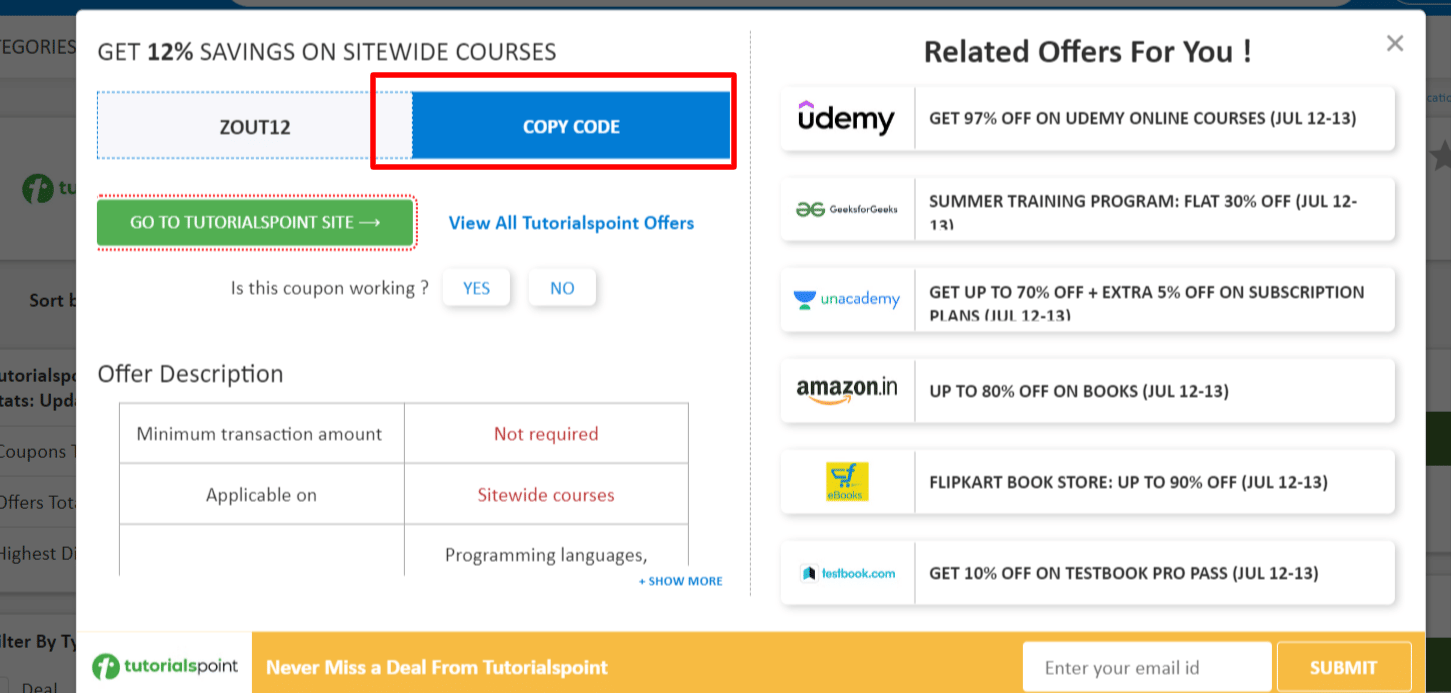
Task: Expand the offer description with SHOW MORE
Action: coord(679,580)
